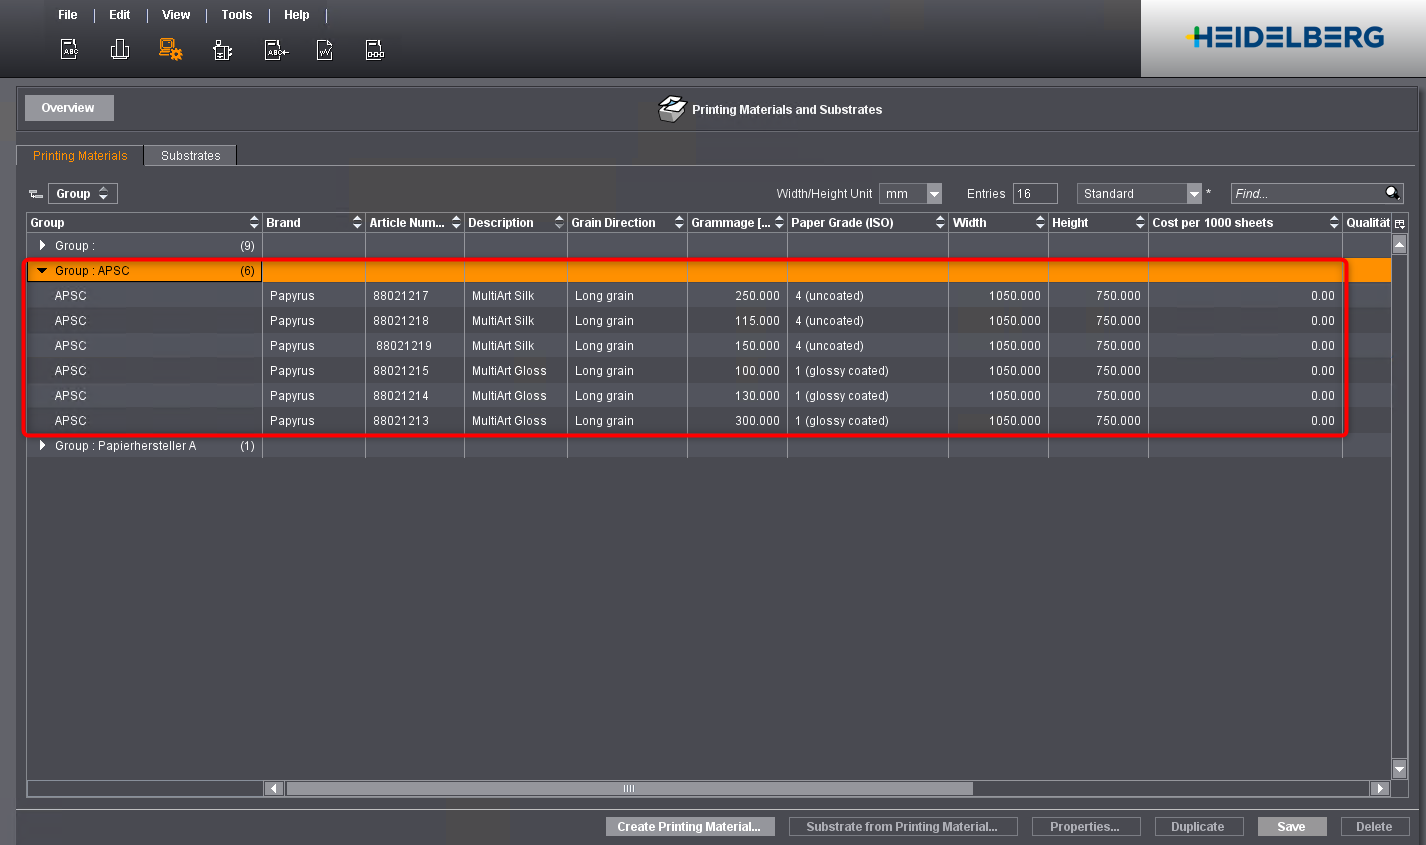Sort by Brand column arrows
This screenshot has width=1426, height=845.
point(357,222)
